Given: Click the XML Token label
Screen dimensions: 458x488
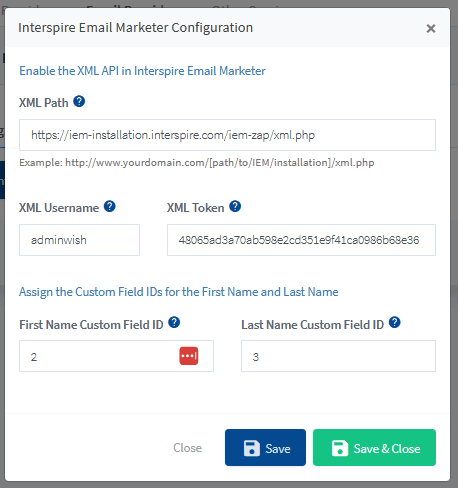Looking at the screenshot, I should [x=196, y=208].
